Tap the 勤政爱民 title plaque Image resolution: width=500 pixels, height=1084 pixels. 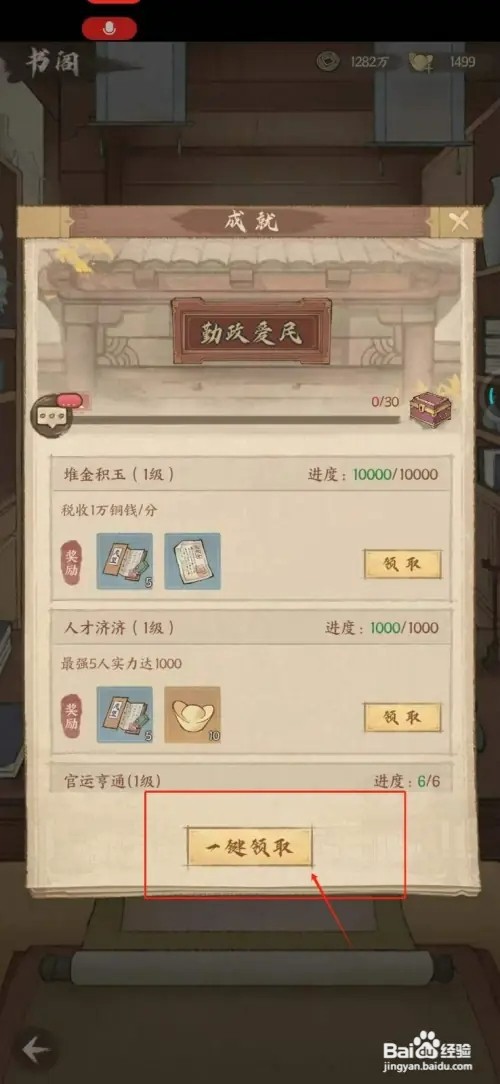[x=251, y=331]
